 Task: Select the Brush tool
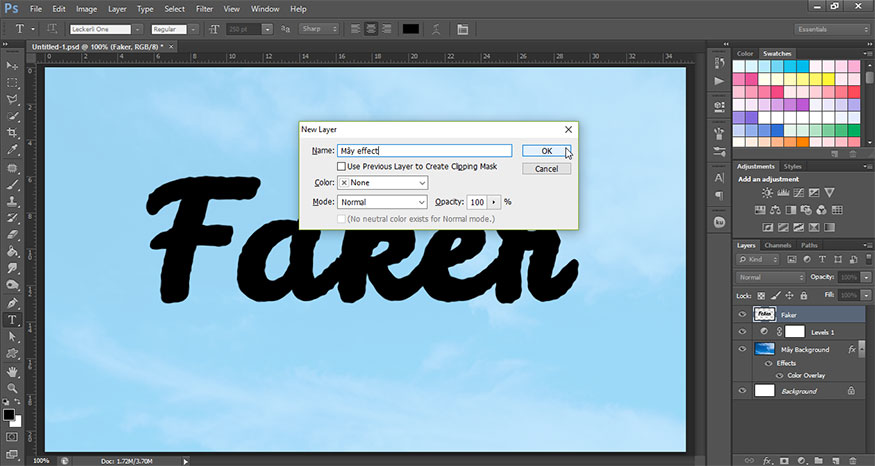[12, 184]
